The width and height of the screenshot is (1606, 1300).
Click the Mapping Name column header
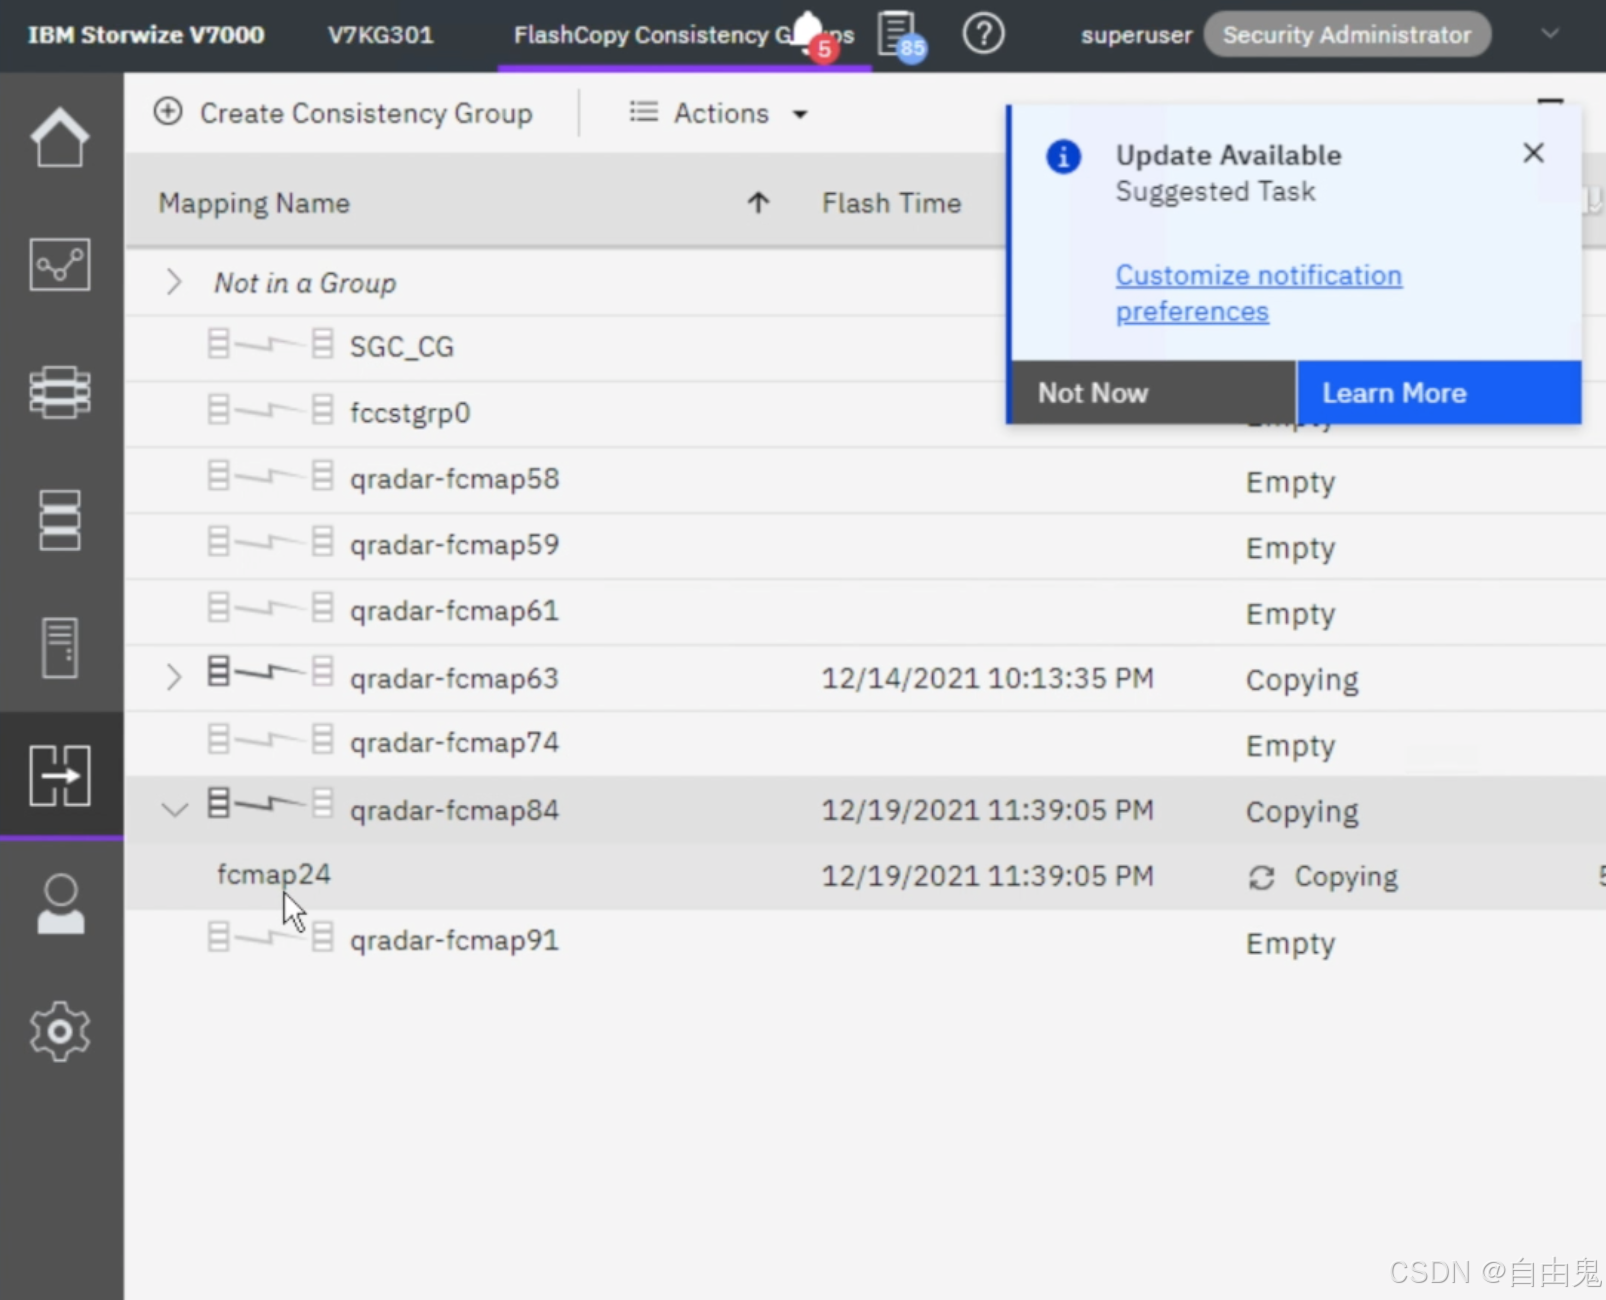[254, 203]
